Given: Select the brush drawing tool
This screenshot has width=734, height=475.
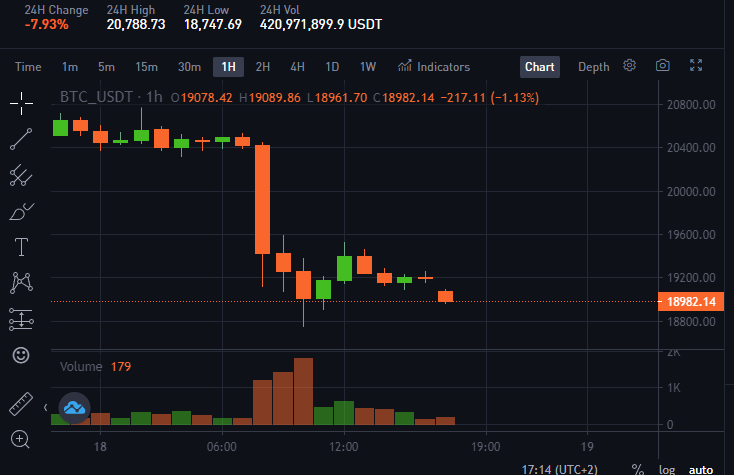Looking at the screenshot, I should 21,212.
